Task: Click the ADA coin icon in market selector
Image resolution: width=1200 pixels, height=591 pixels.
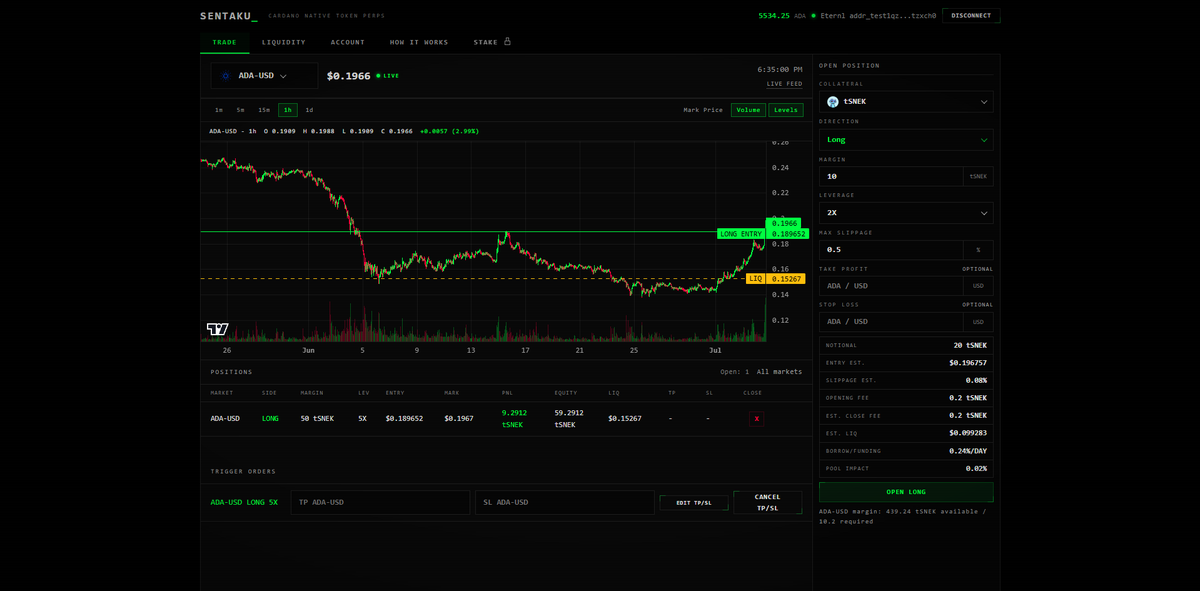Action: [226, 76]
